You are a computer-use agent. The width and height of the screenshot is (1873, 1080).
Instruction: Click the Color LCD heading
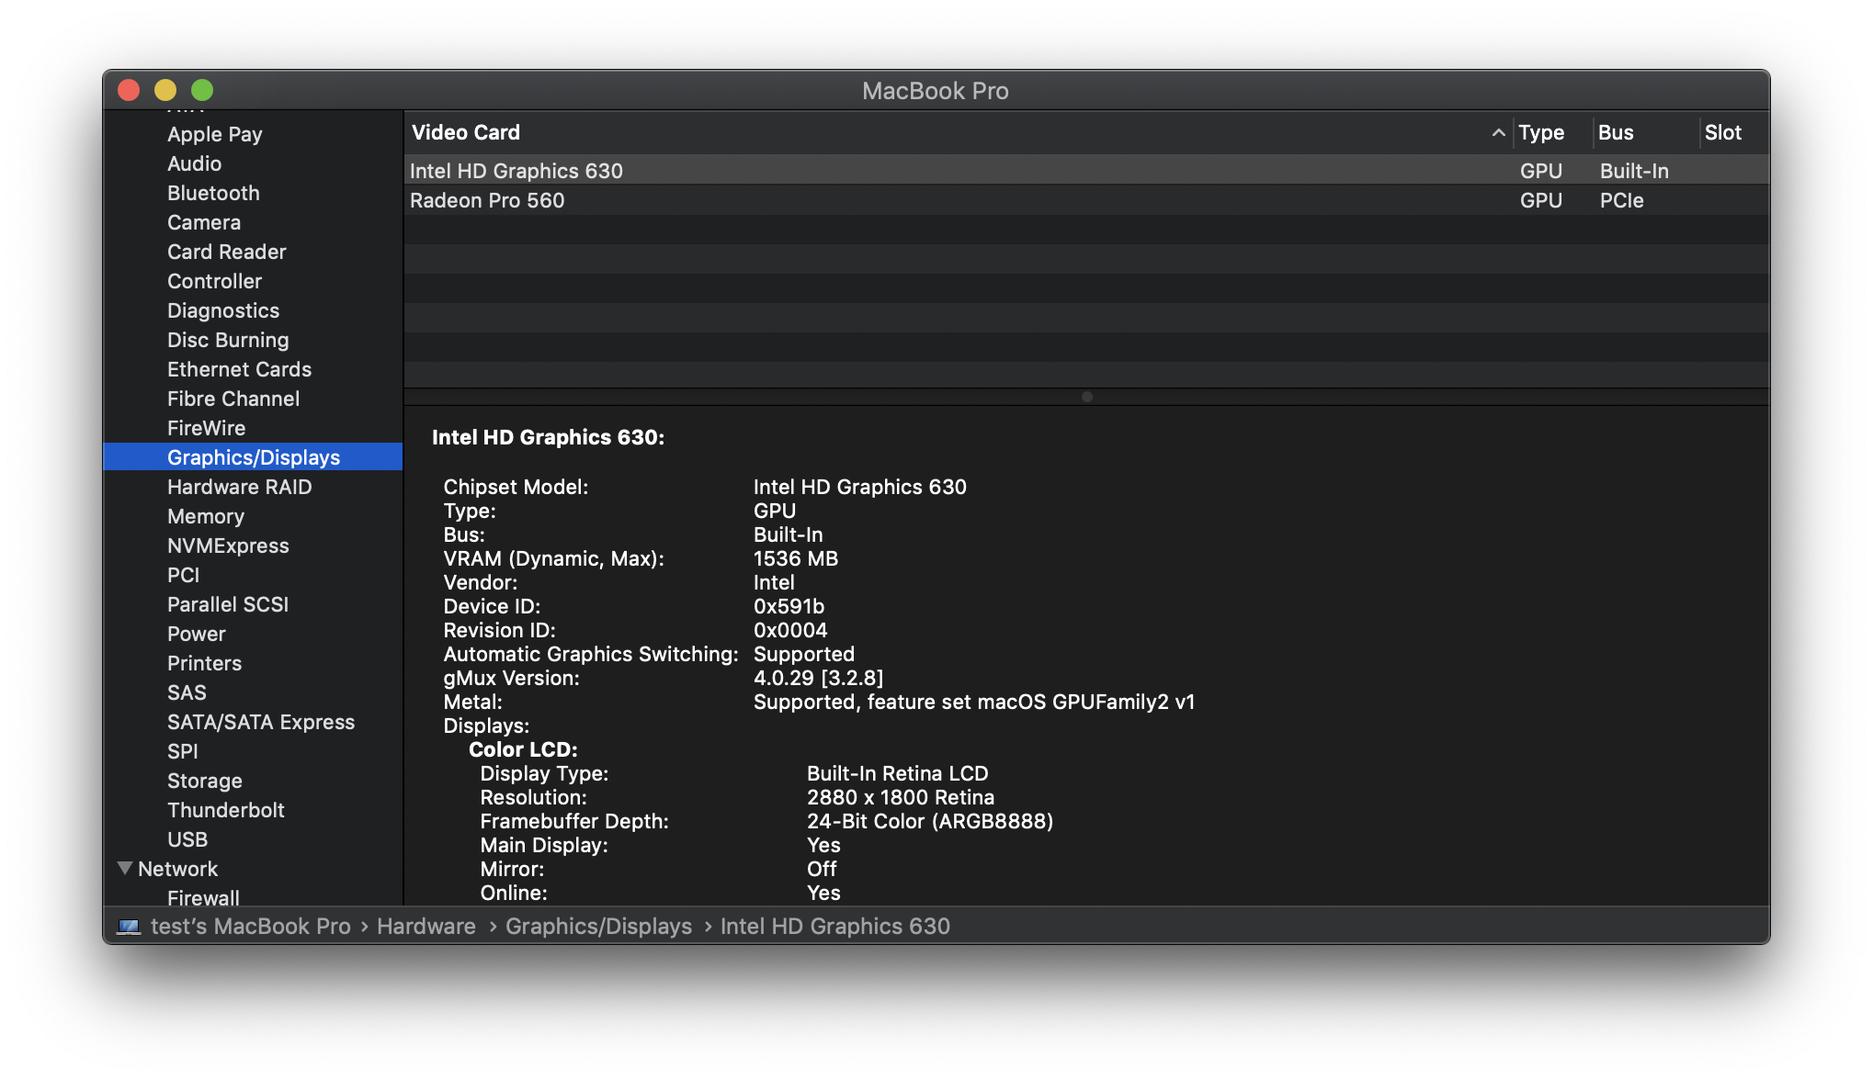(x=523, y=750)
